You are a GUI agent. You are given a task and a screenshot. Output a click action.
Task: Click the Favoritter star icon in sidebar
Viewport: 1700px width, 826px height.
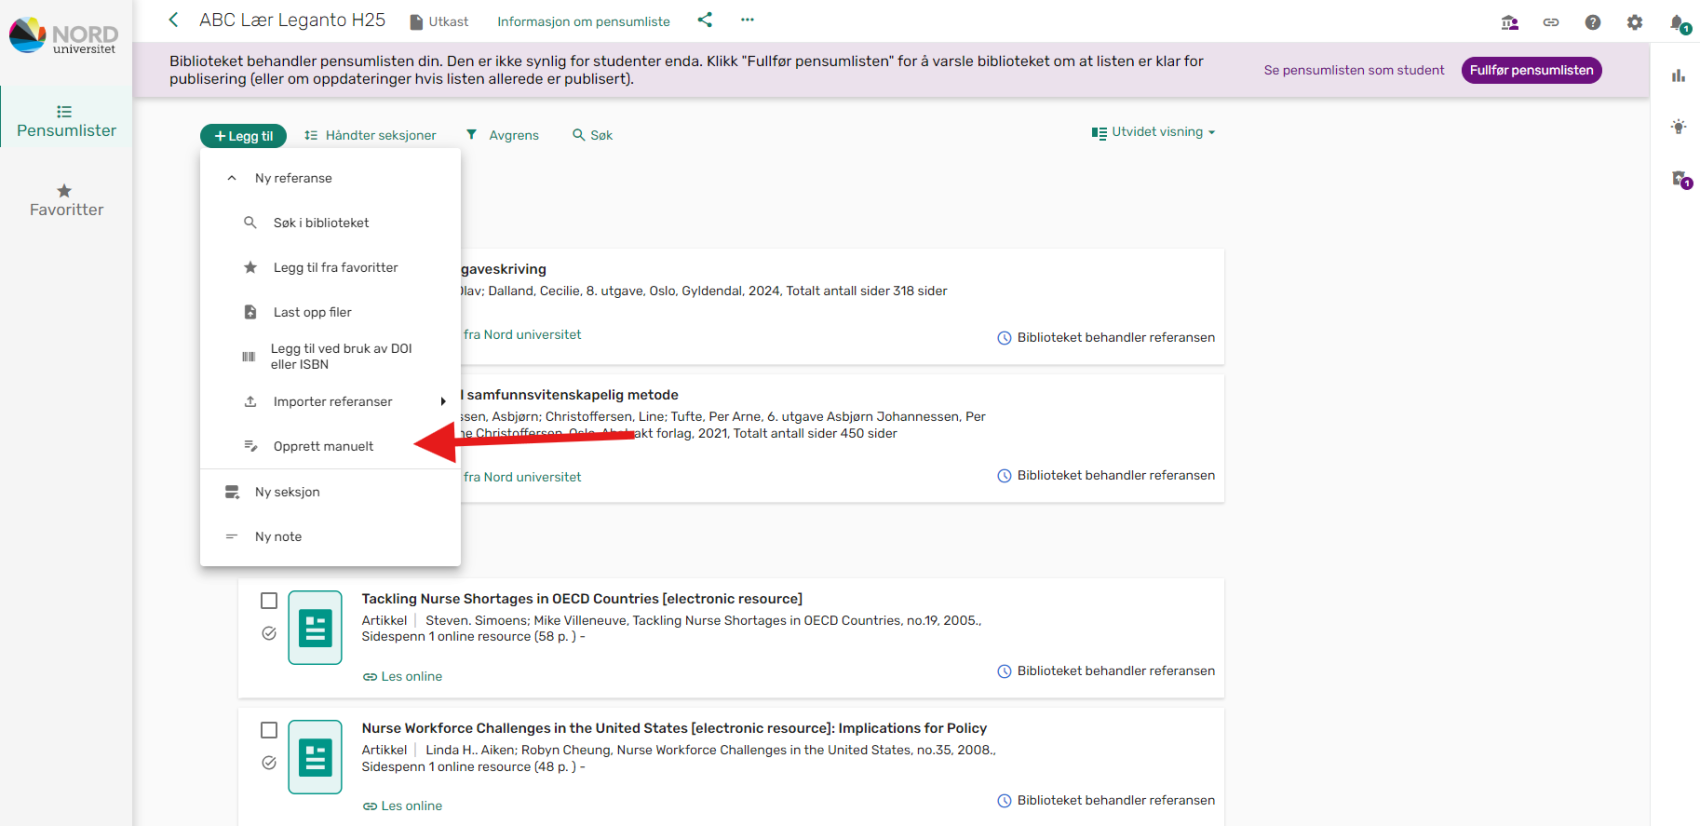[x=64, y=190]
